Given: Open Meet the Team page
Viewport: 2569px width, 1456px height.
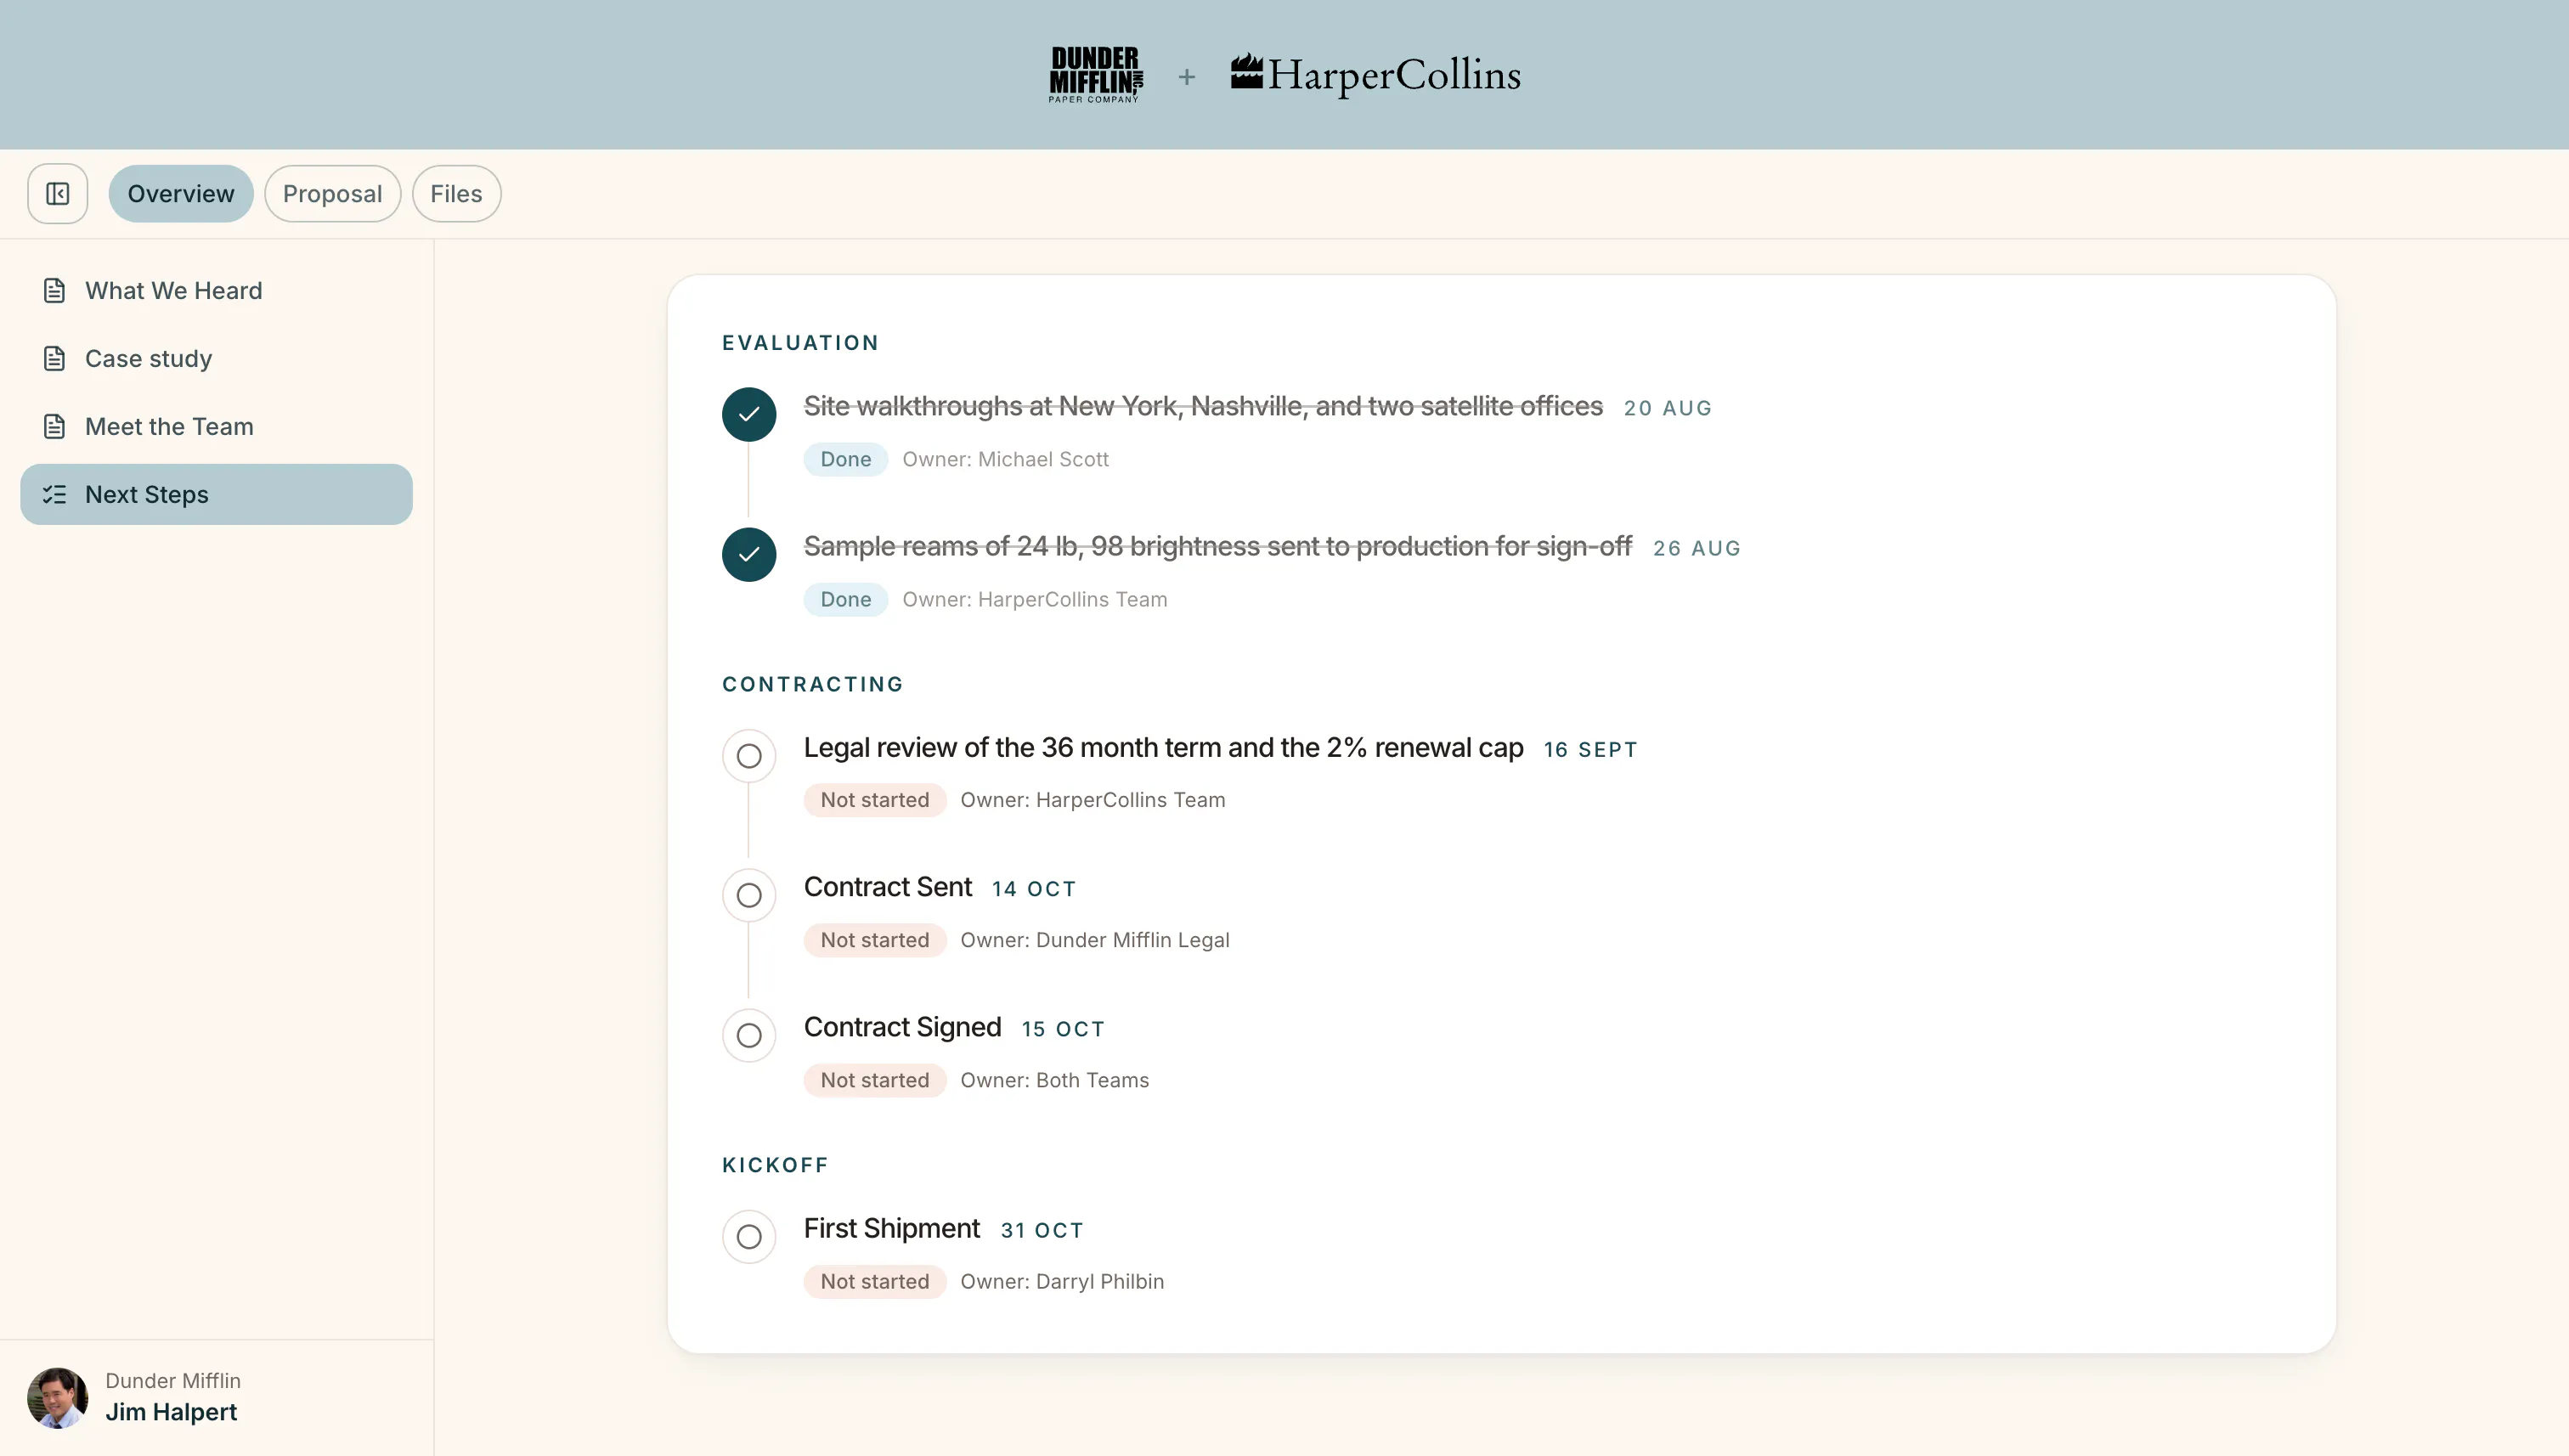Looking at the screenshot, I should click(x=216, y=427).
